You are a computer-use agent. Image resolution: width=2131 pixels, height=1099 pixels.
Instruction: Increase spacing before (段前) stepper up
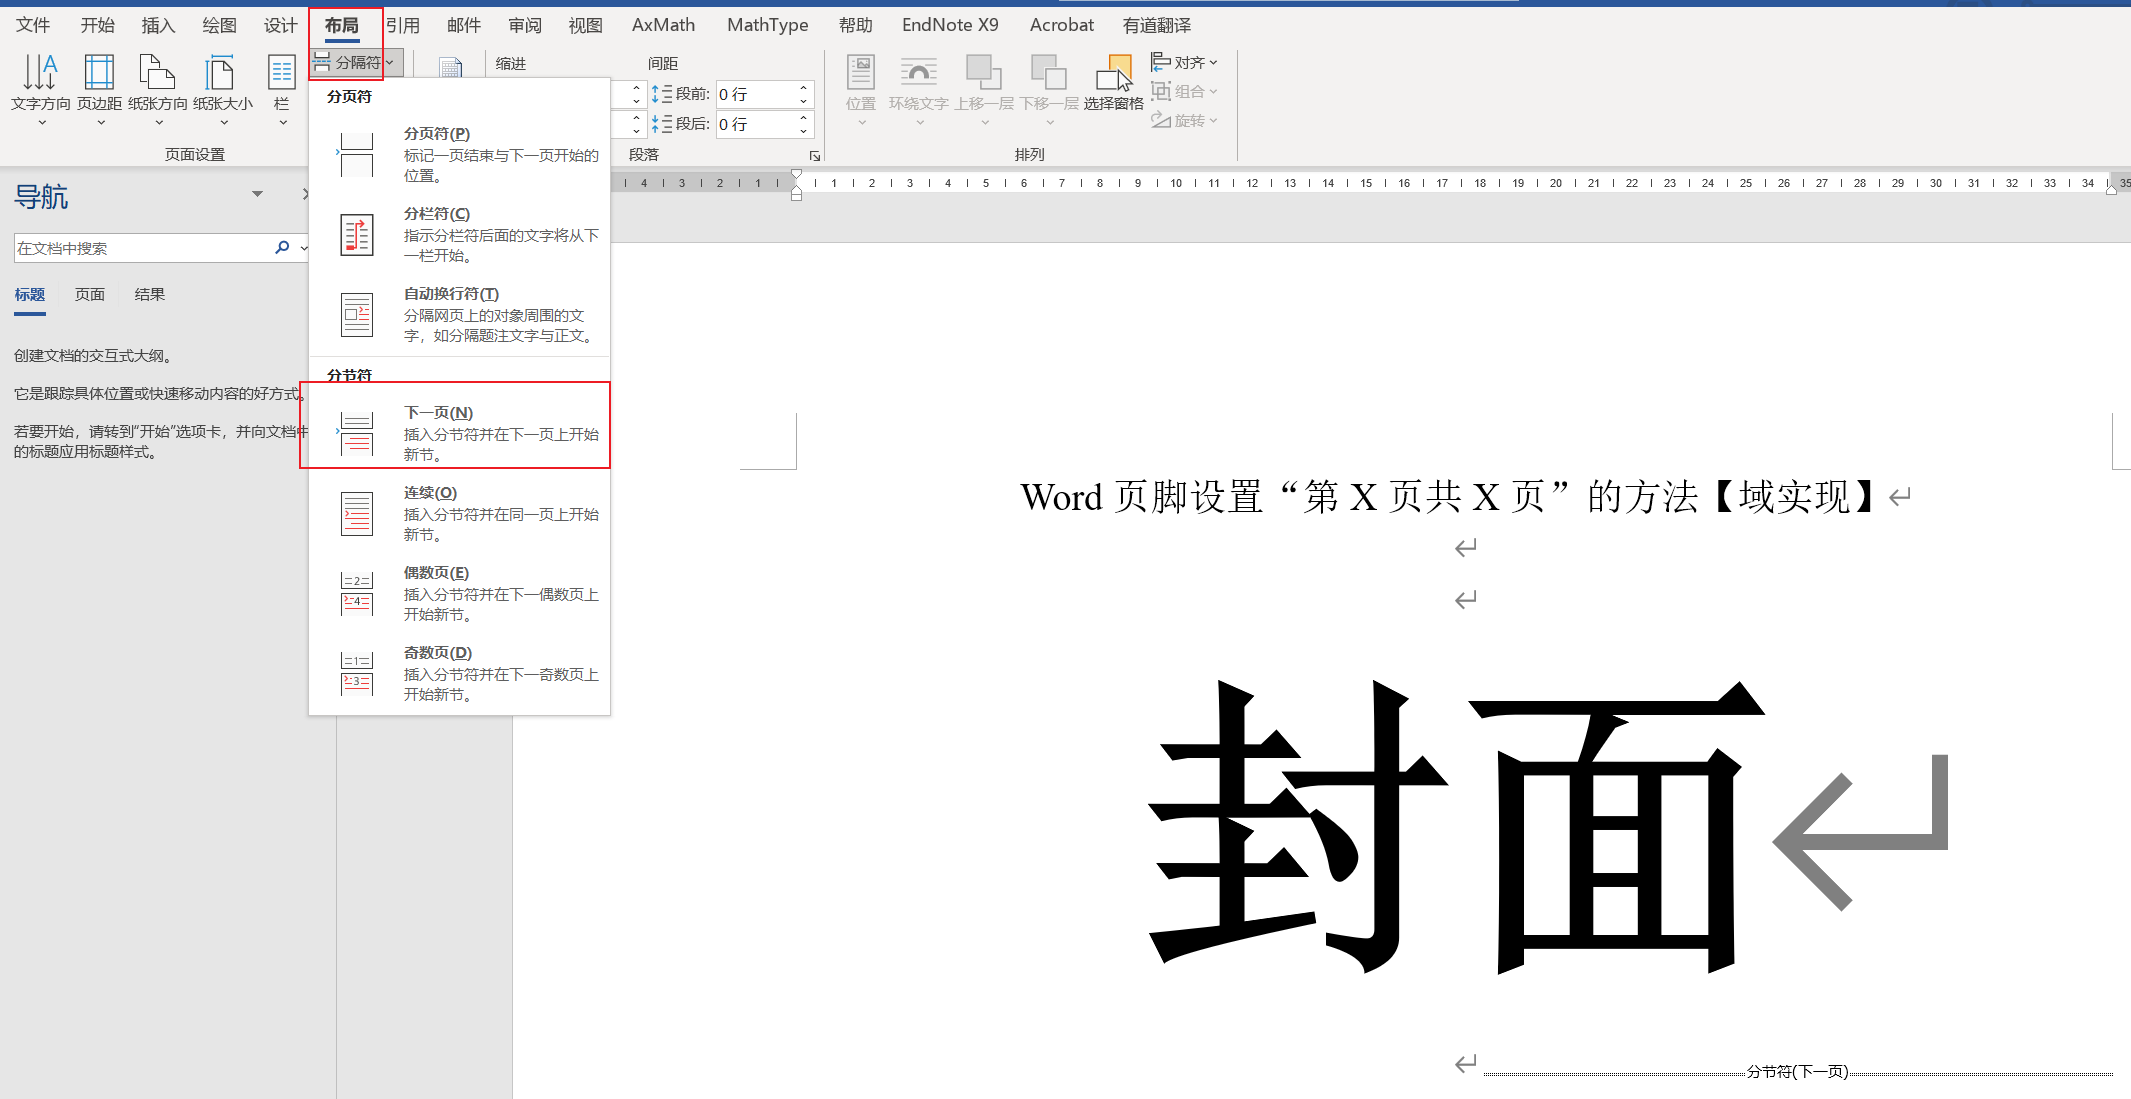tap(803, 88)
